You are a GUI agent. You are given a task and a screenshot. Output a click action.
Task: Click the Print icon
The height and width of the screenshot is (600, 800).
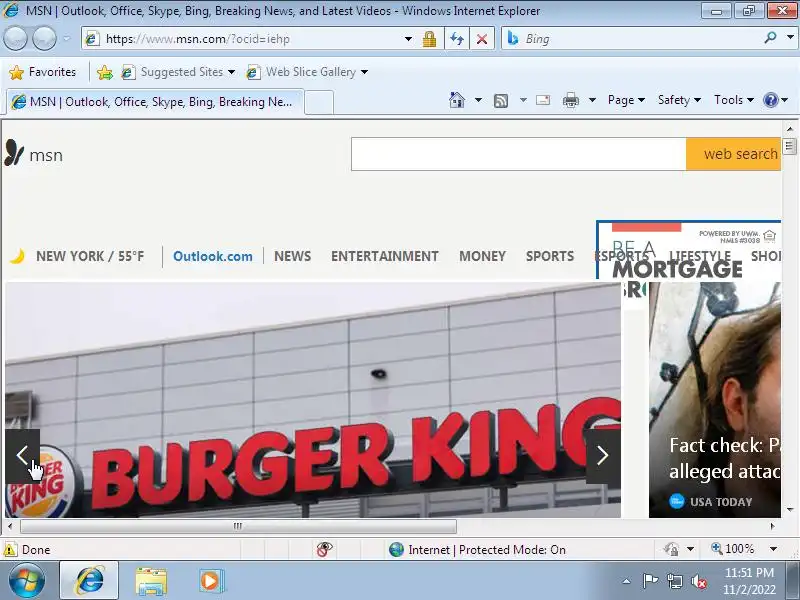[x=570, y=101]
